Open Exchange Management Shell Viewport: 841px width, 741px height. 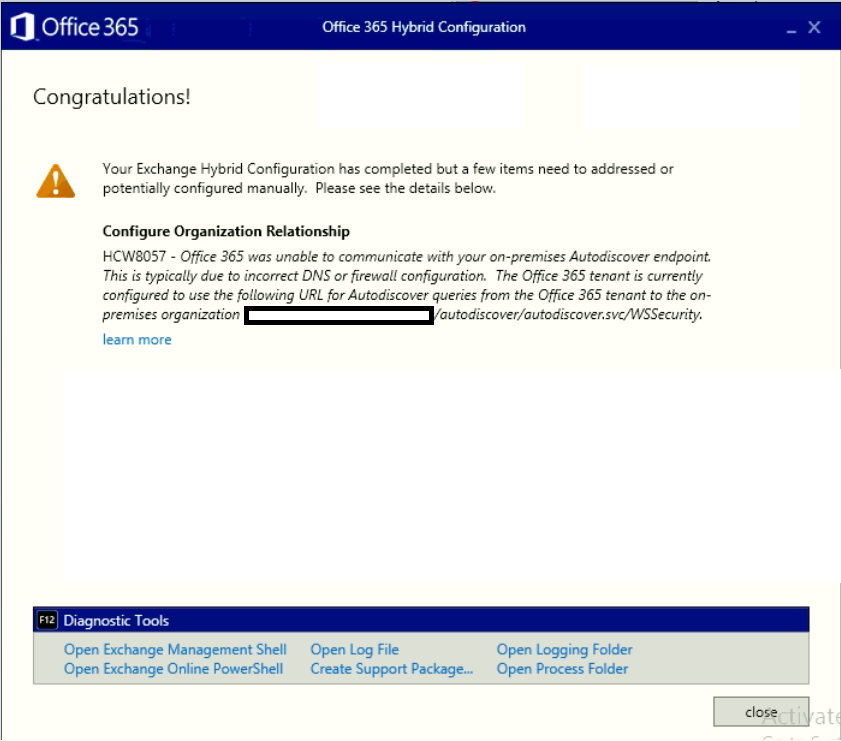pyautogui.click(x=175, y=649)
